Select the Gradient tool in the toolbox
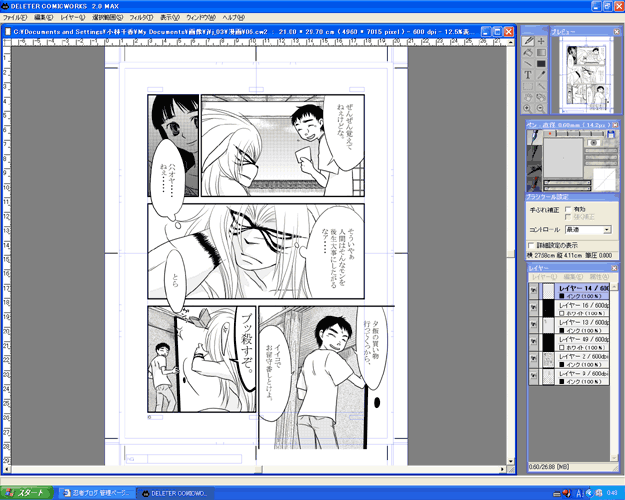The image size is (625, 500). 541,52
